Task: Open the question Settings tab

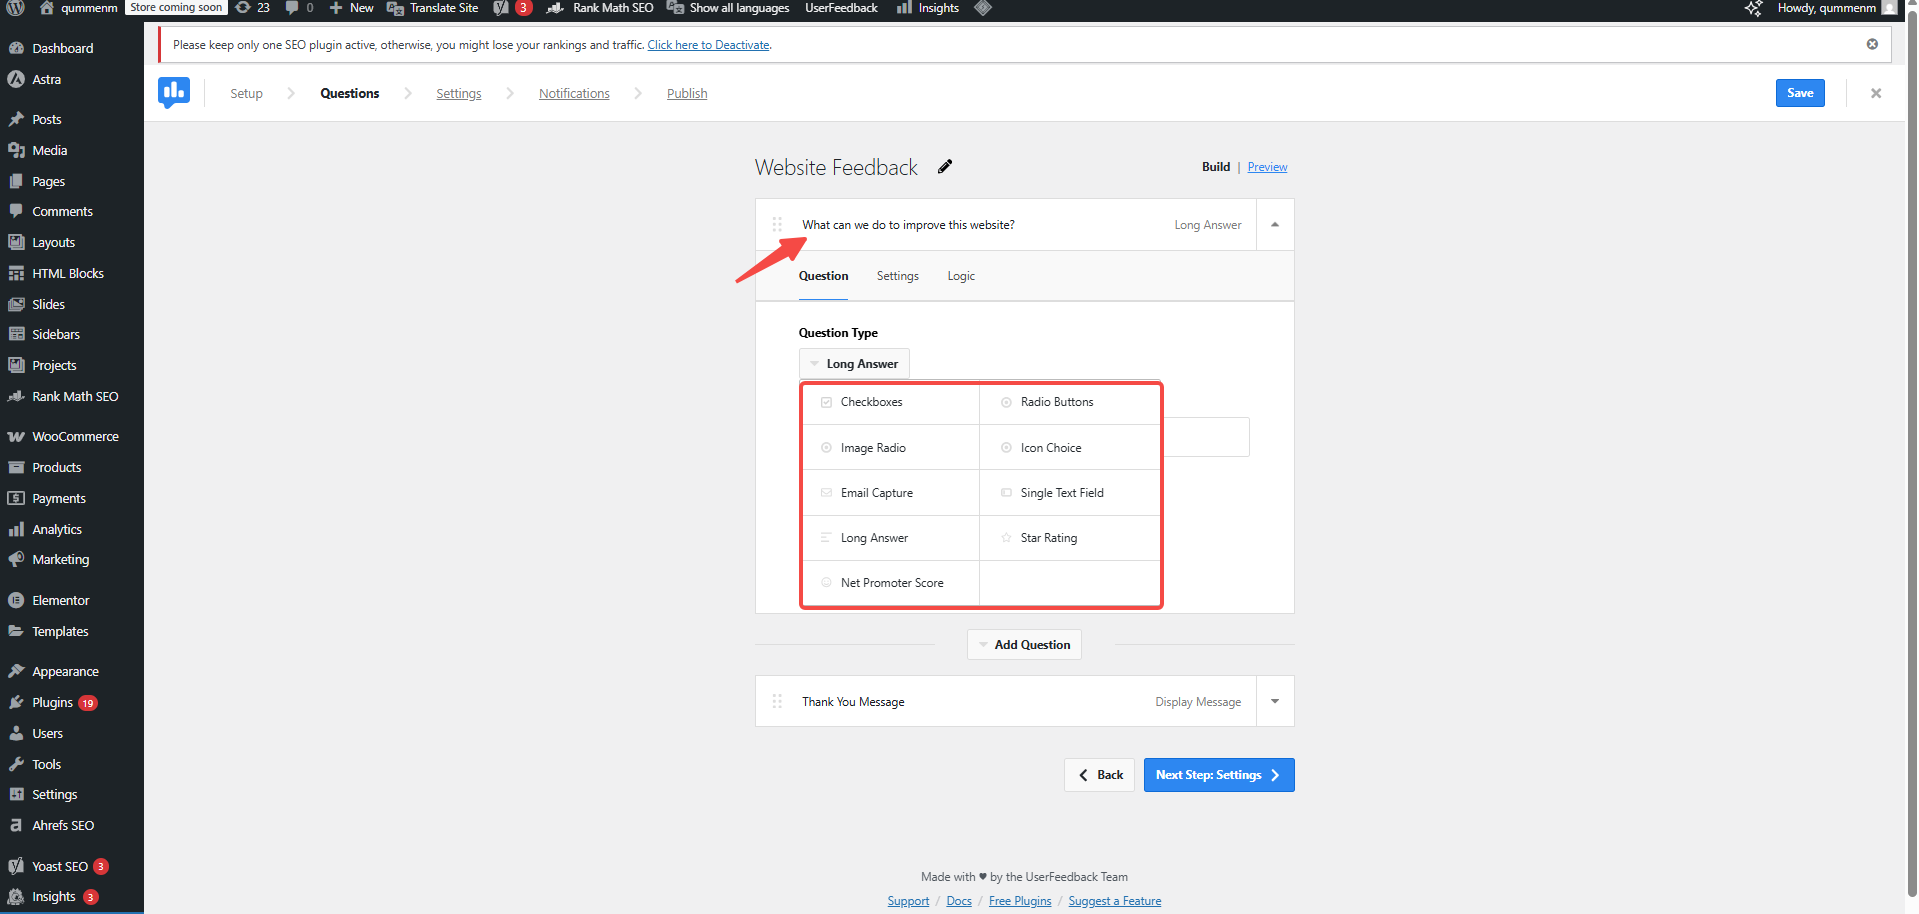Action: click(x=897, y=276)
